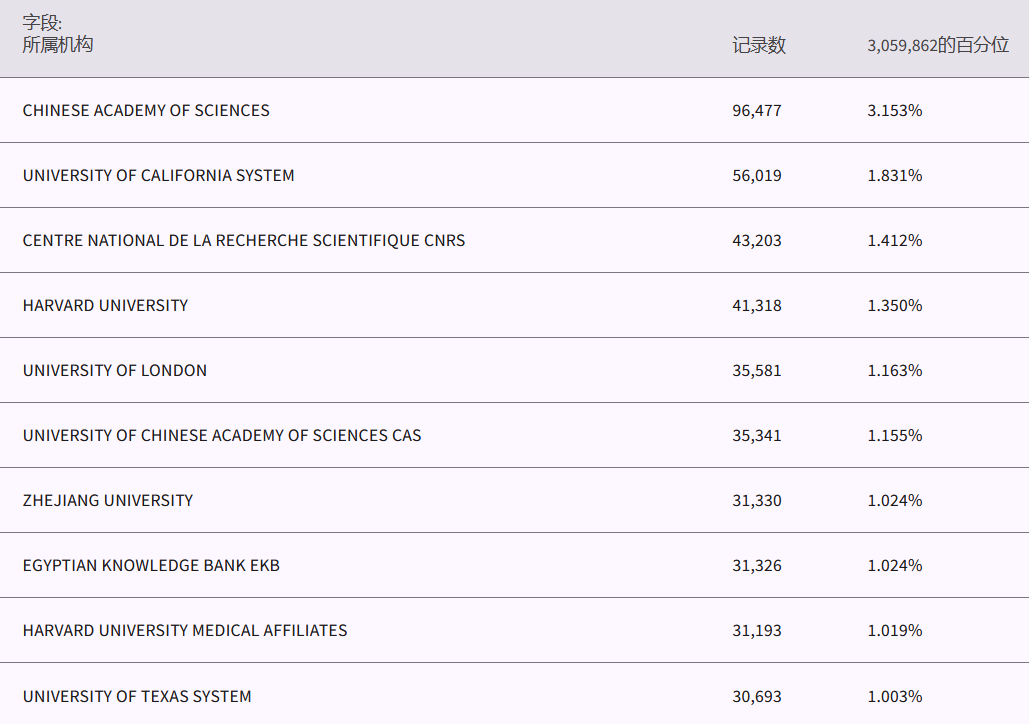Viewport: 1029px width, 724px height.
Task: Click percentage value 3.153%
Action: coord(894,111)
